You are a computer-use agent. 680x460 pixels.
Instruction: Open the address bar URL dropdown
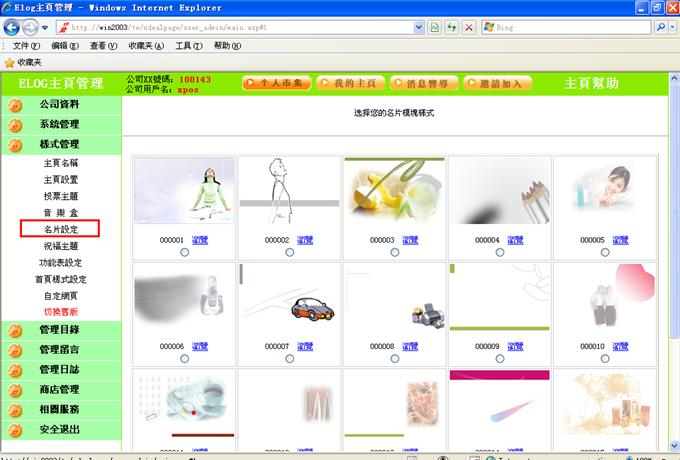pyautogui.click(x=419, y=27)
